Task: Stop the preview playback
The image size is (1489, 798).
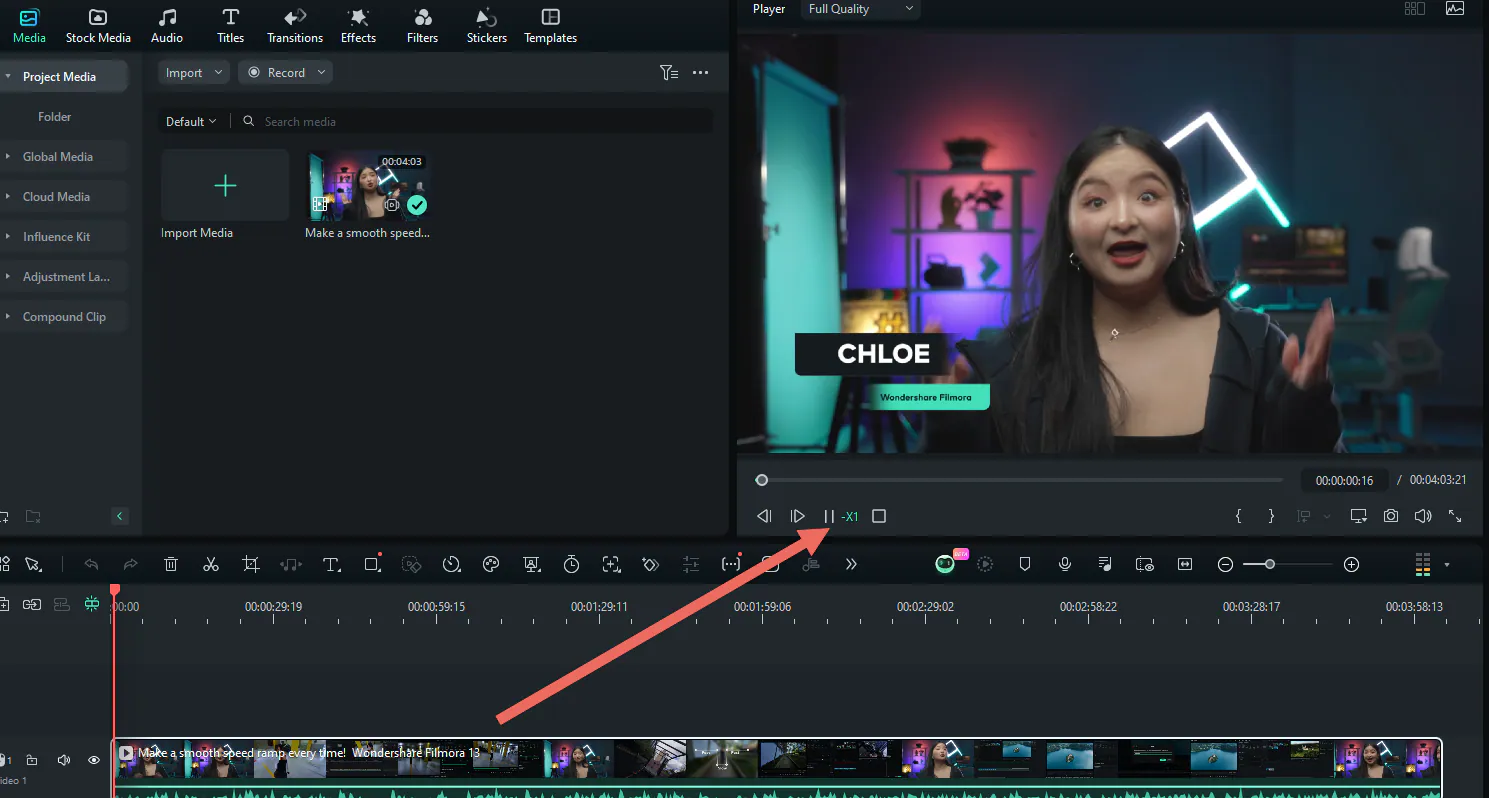Action: tap(879, 516)
